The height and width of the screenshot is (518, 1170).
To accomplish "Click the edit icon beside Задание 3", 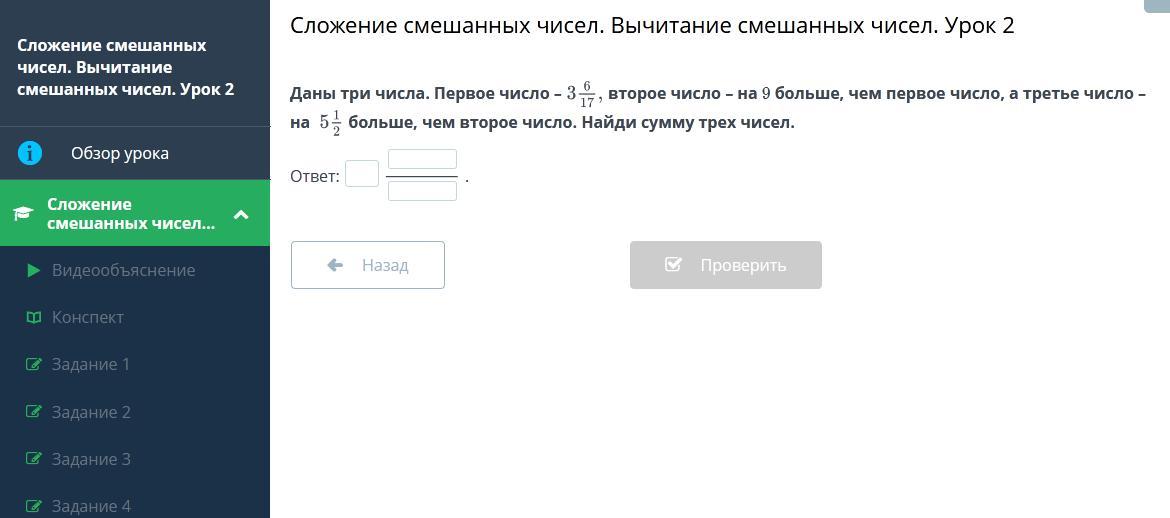I will coord(33,459).
